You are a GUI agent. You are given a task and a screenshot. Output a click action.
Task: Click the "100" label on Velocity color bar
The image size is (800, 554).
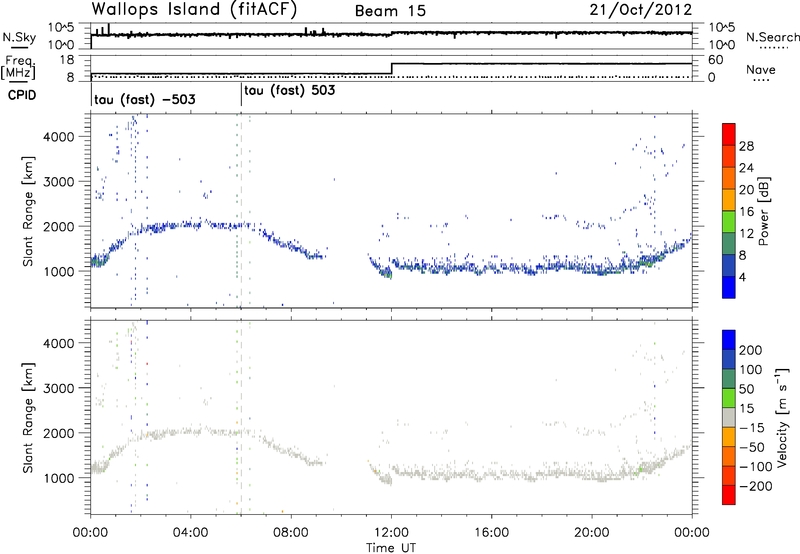click(x=751, y=370)
